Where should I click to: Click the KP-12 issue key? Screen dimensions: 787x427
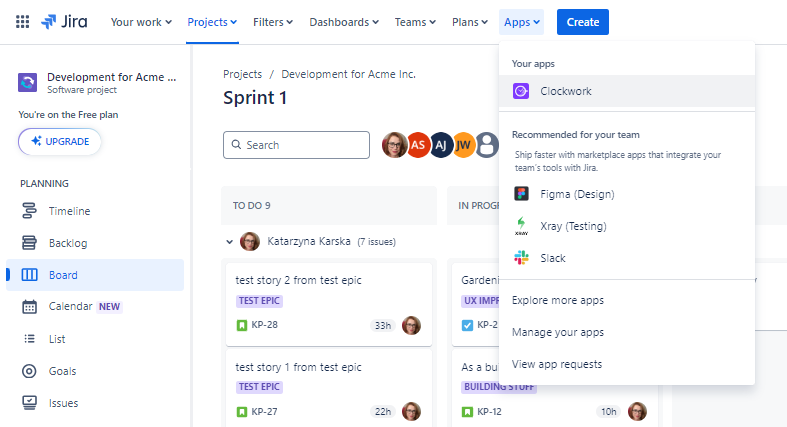tap(489, 411)
